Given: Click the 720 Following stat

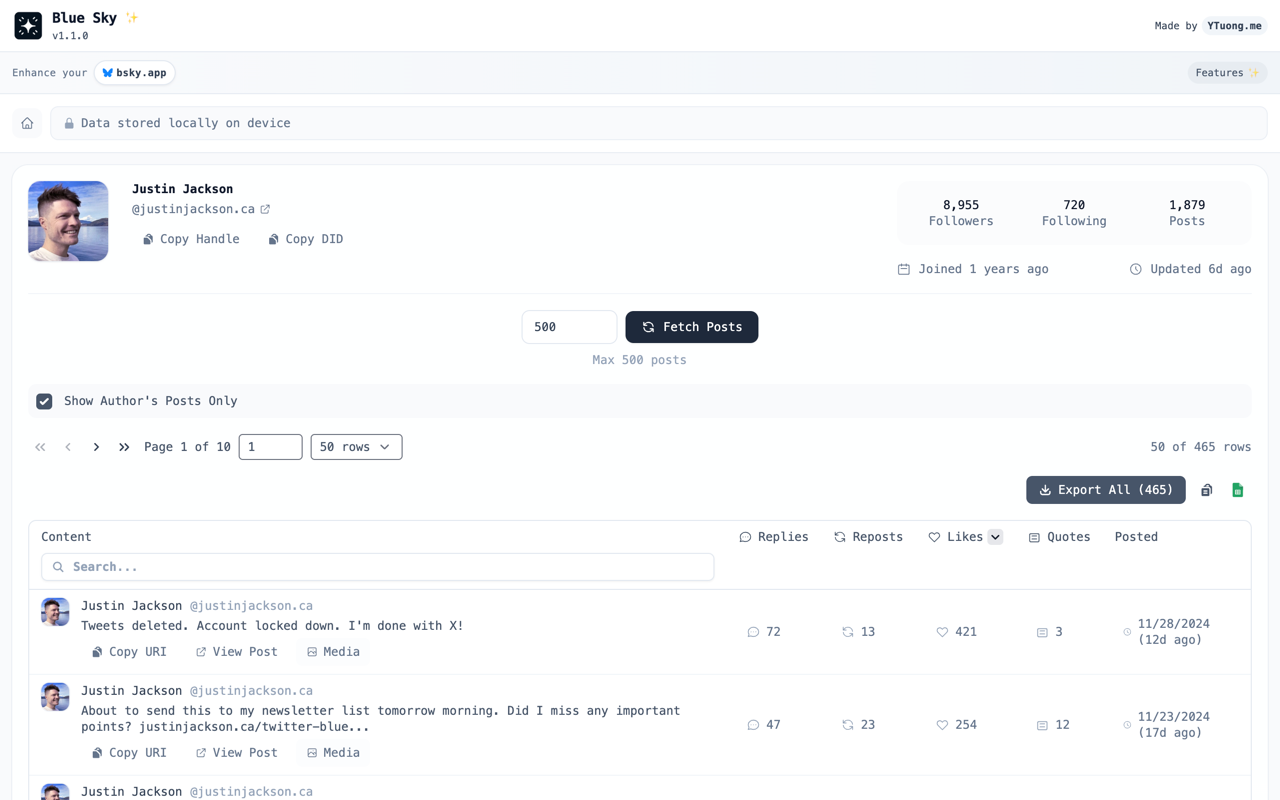Looking at the screenshot, I should [x=1074, y=213].
